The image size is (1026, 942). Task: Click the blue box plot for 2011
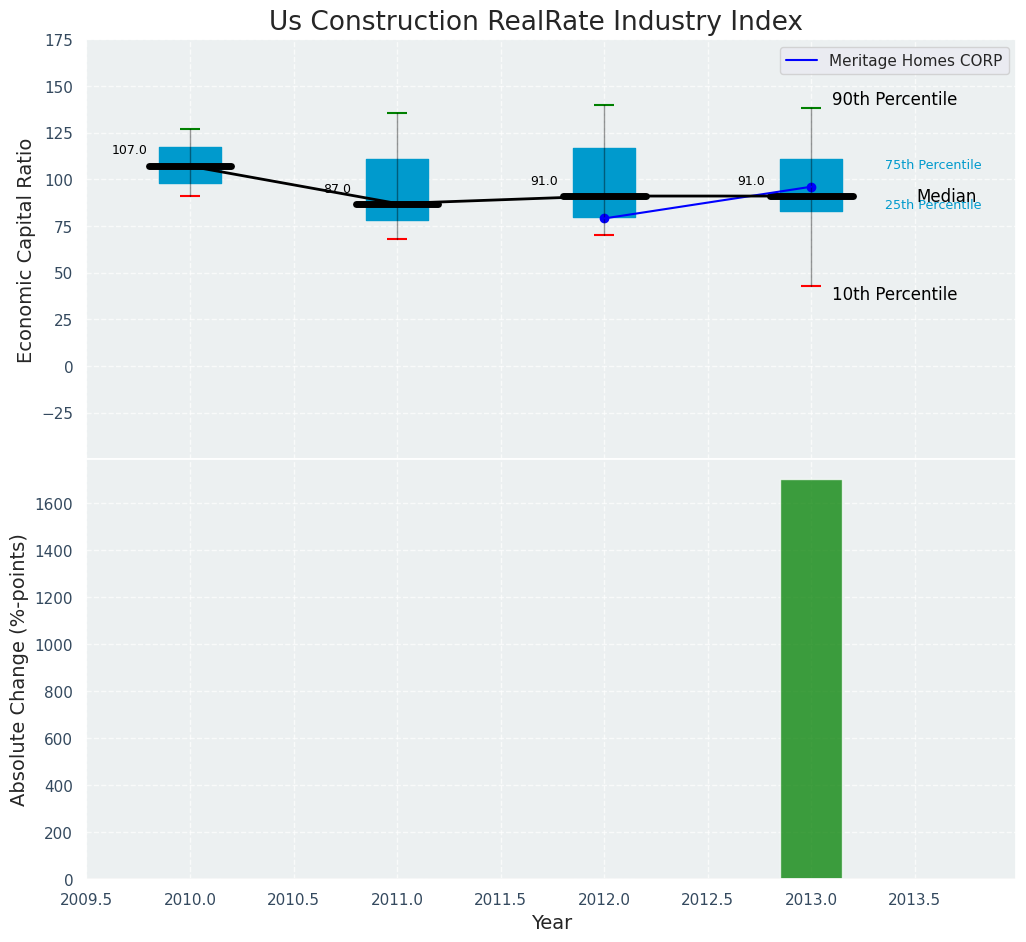tap(397, 190)
